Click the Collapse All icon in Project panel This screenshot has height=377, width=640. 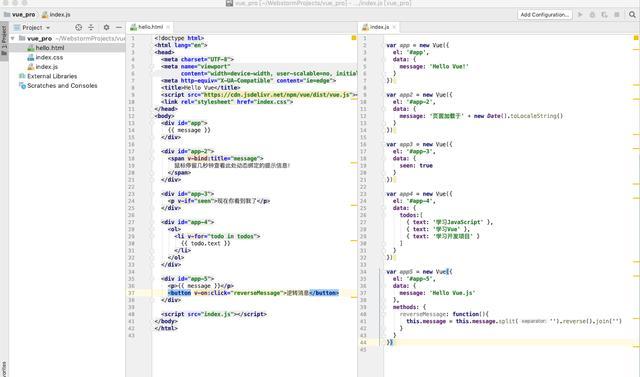(x=91, y=27)
